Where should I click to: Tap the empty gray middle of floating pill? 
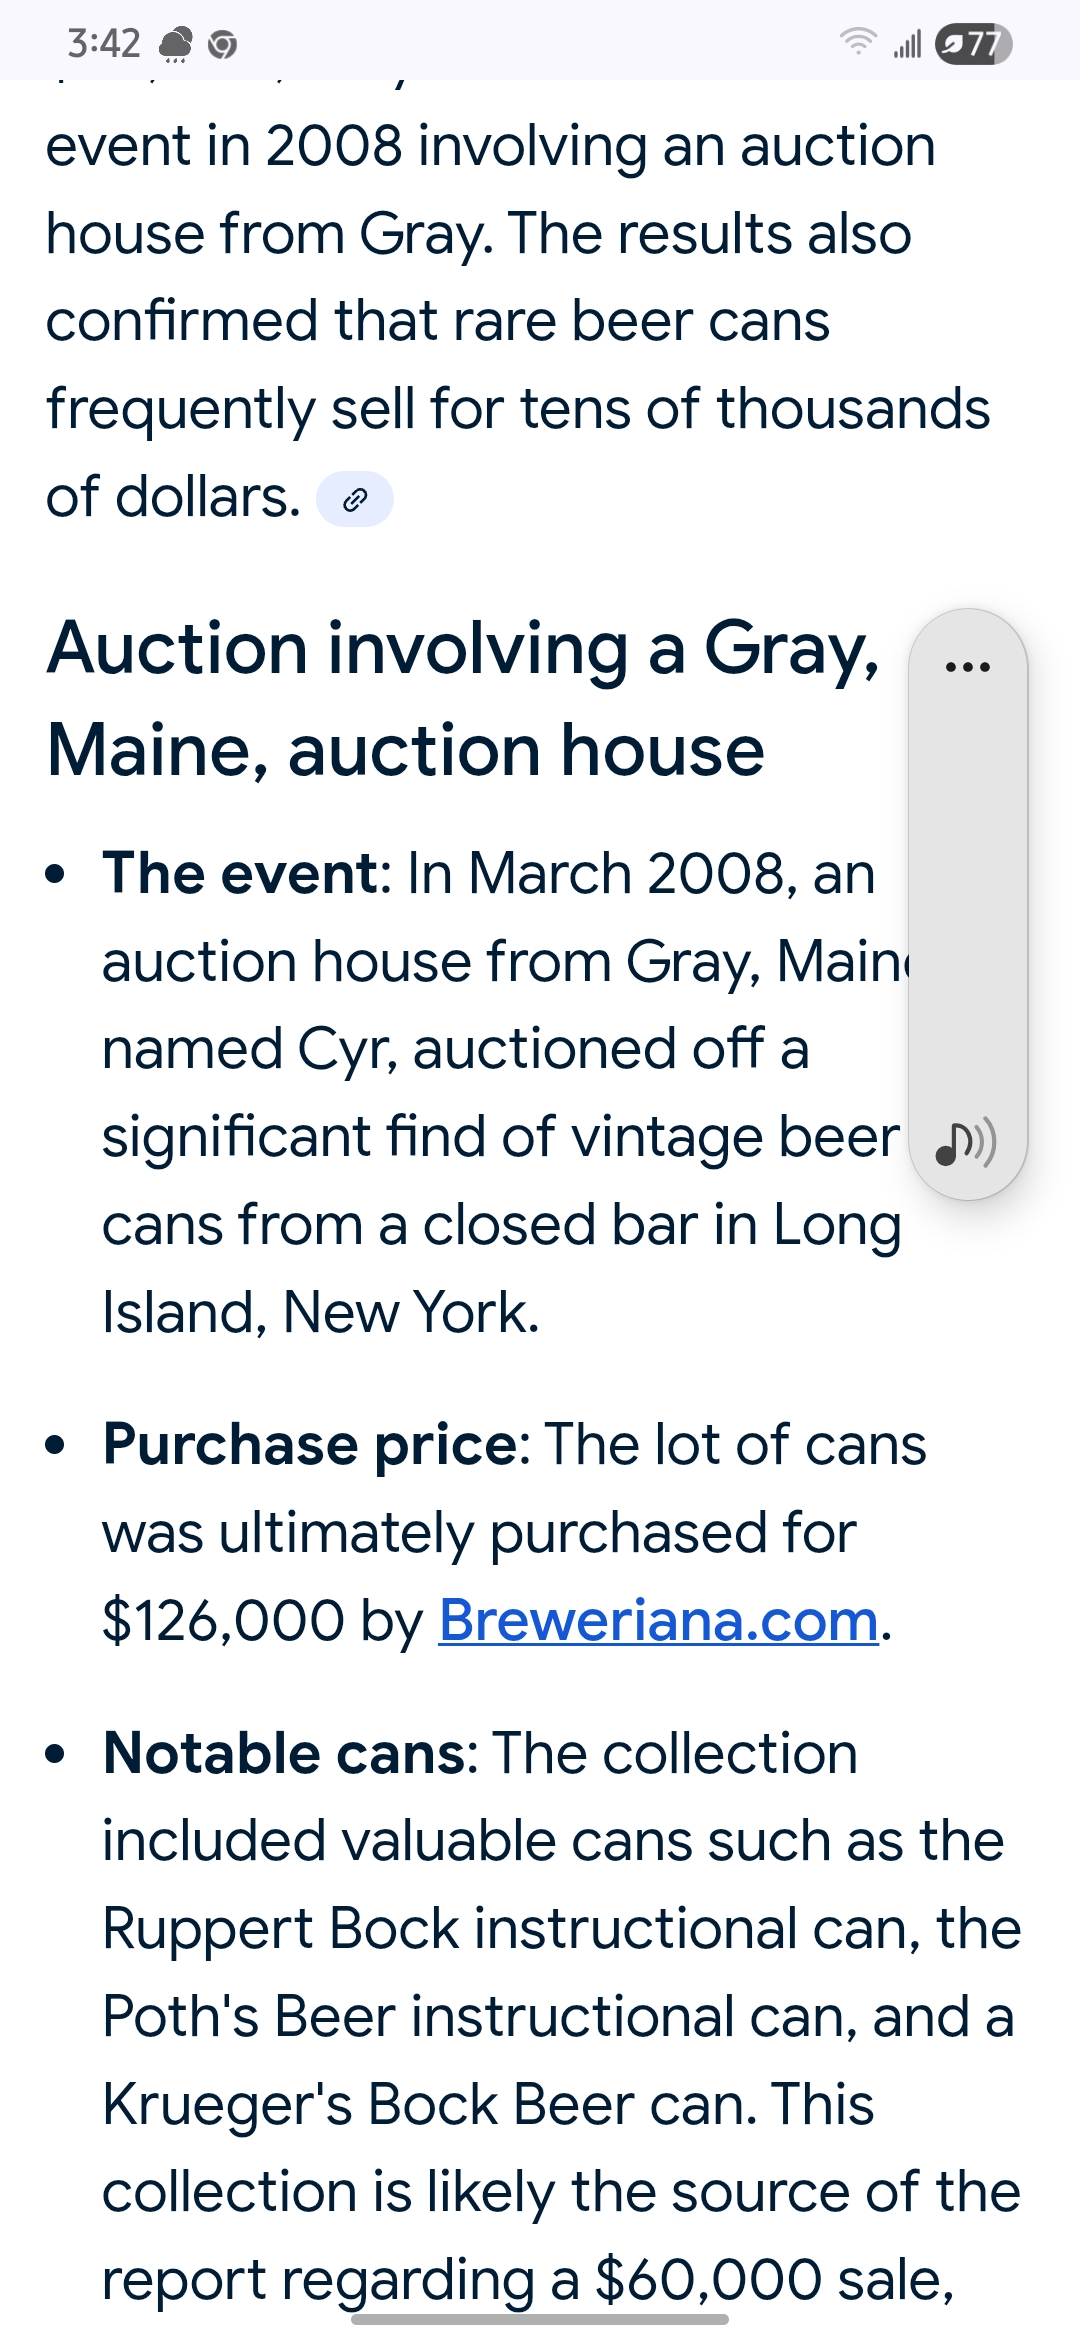(967, 900)
